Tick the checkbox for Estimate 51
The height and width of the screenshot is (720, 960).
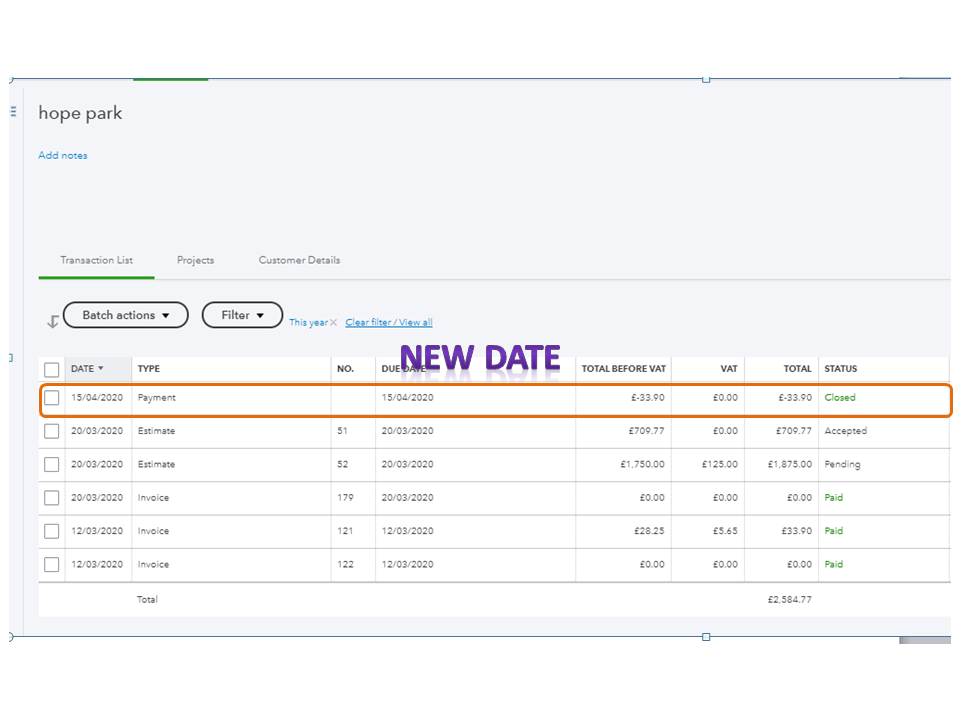tap(52, 431)
